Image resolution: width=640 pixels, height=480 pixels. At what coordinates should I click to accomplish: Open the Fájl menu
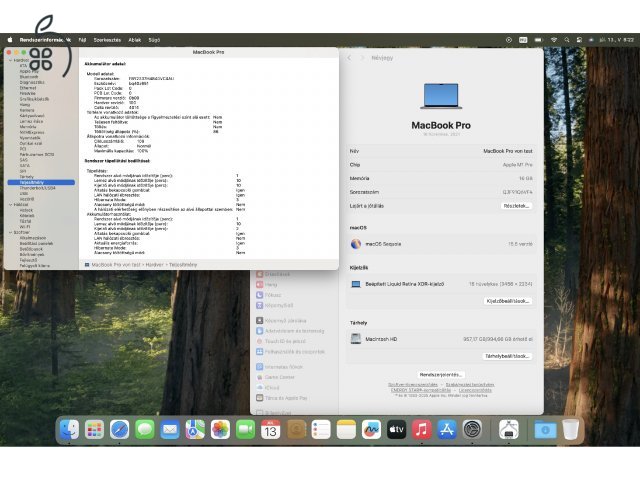pos(82,40)
